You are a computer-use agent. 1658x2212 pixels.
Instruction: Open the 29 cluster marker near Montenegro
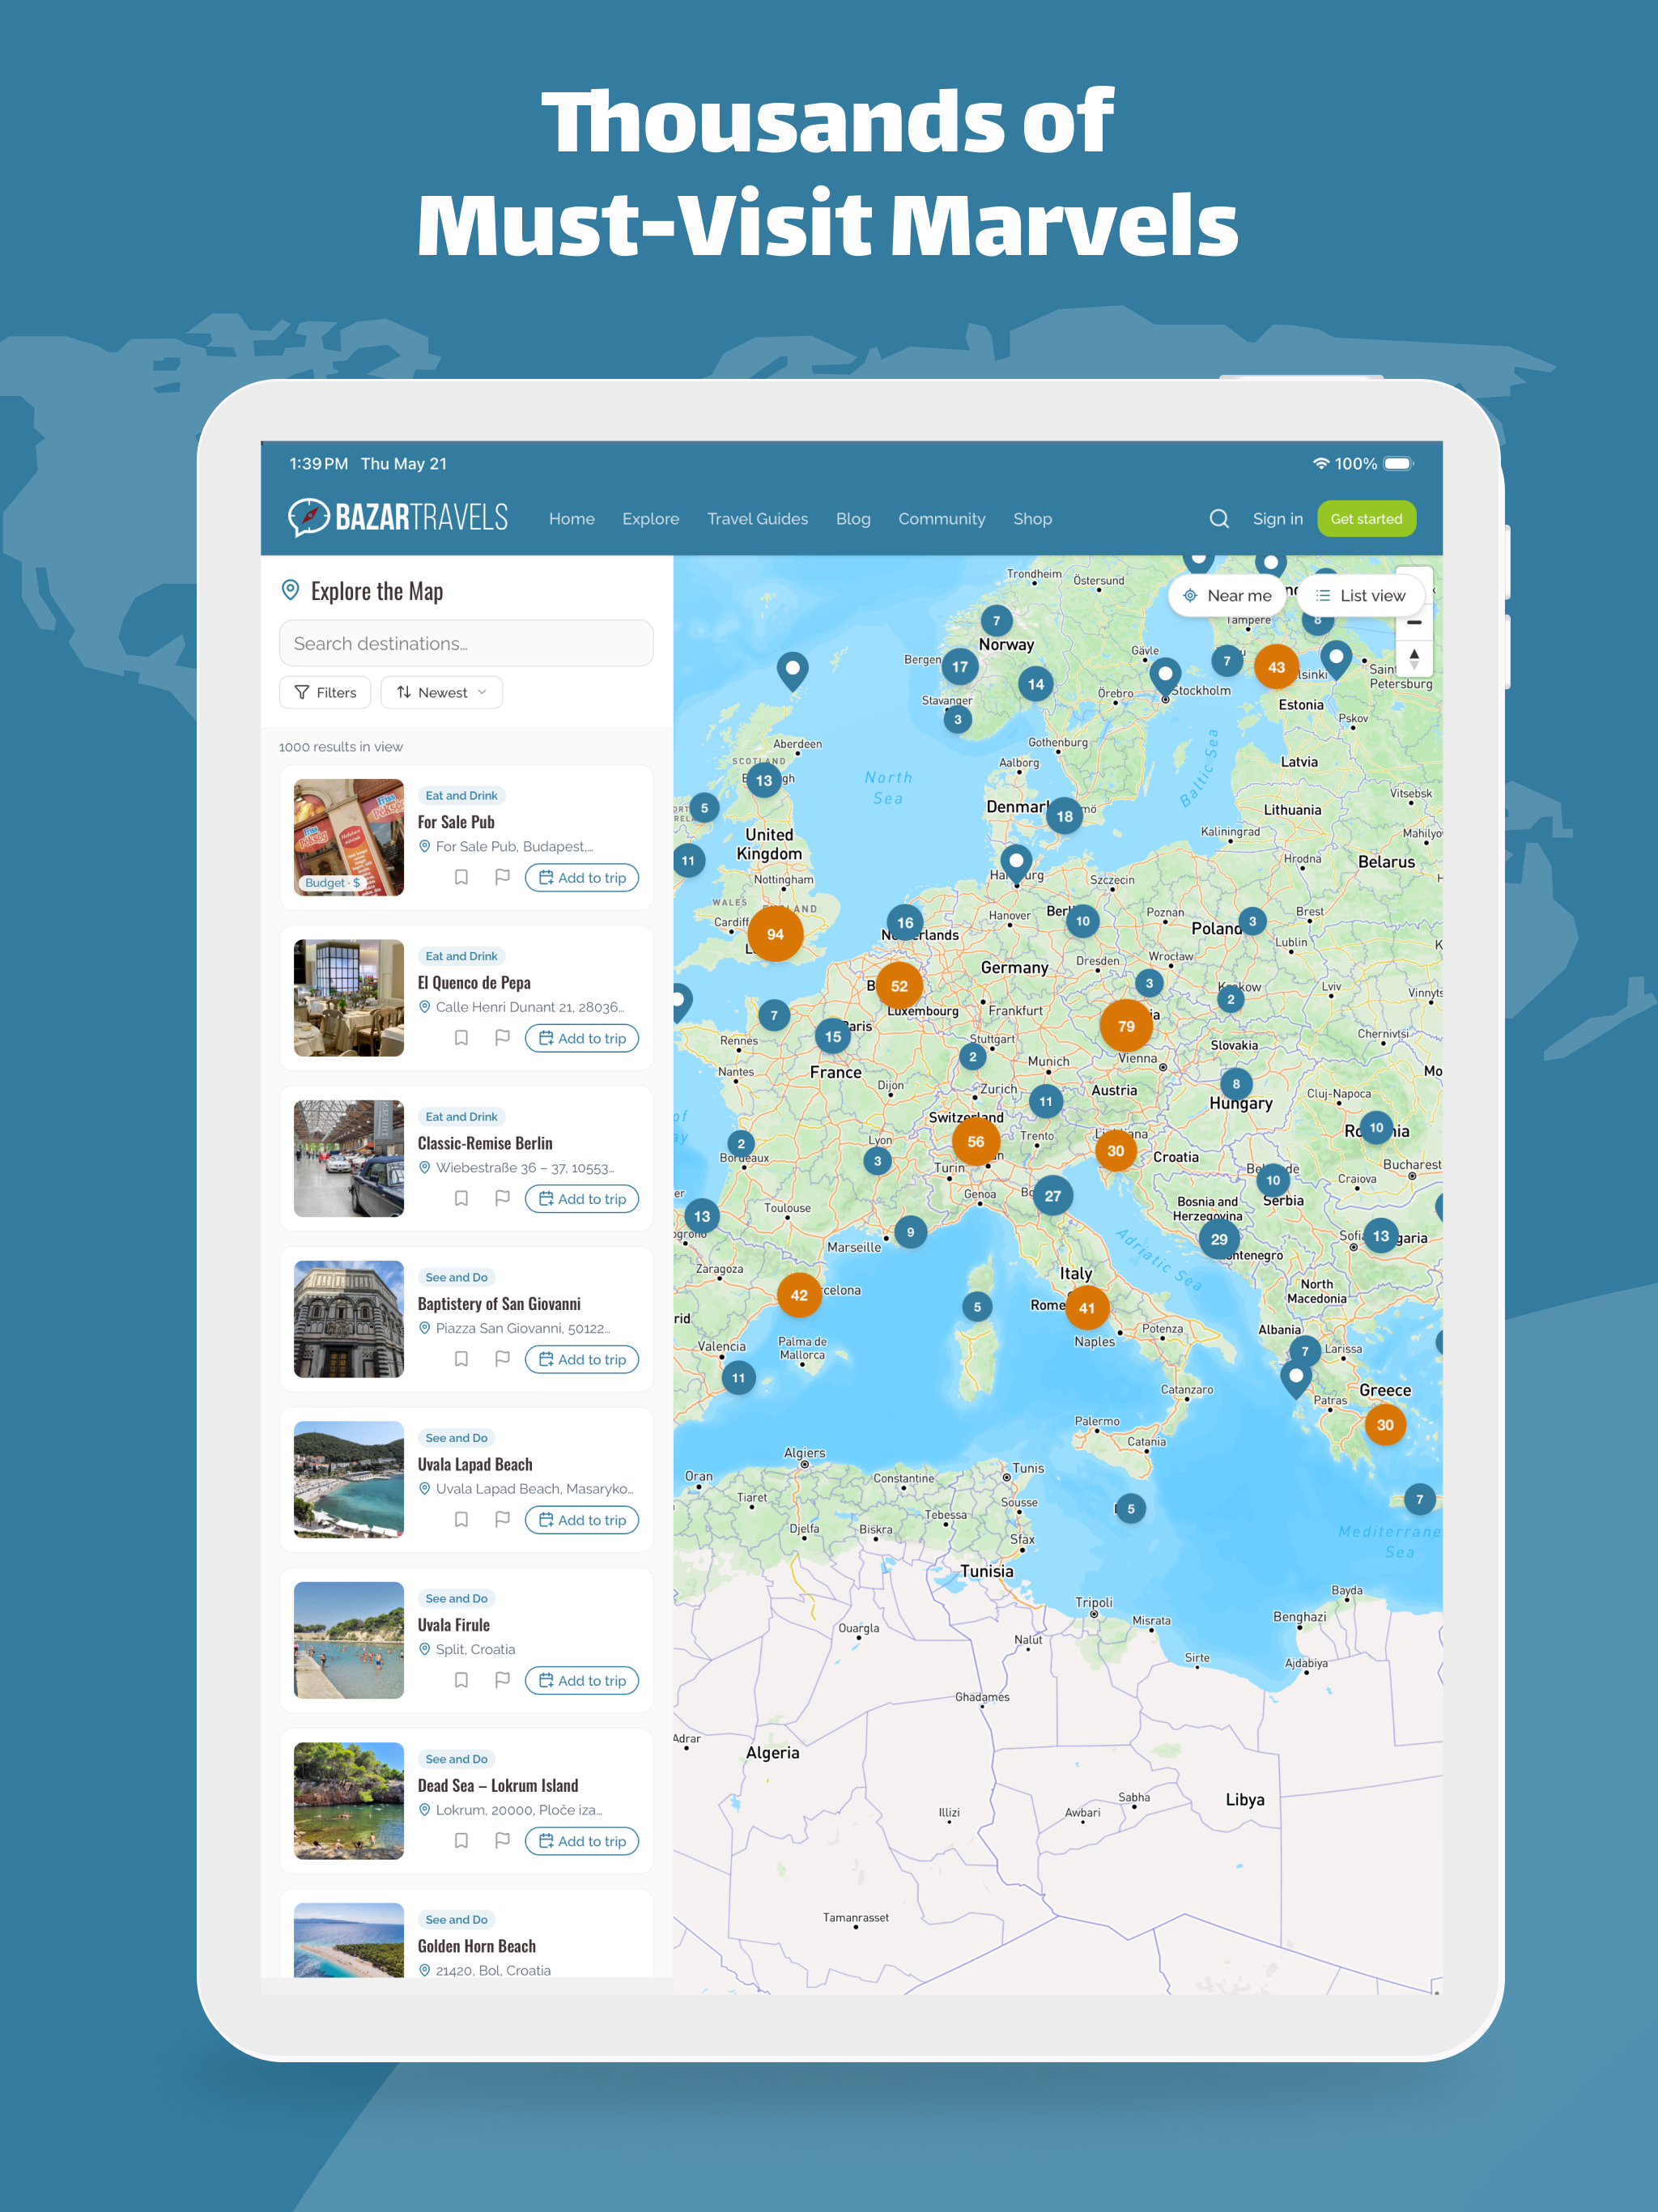point(1219,1239)
